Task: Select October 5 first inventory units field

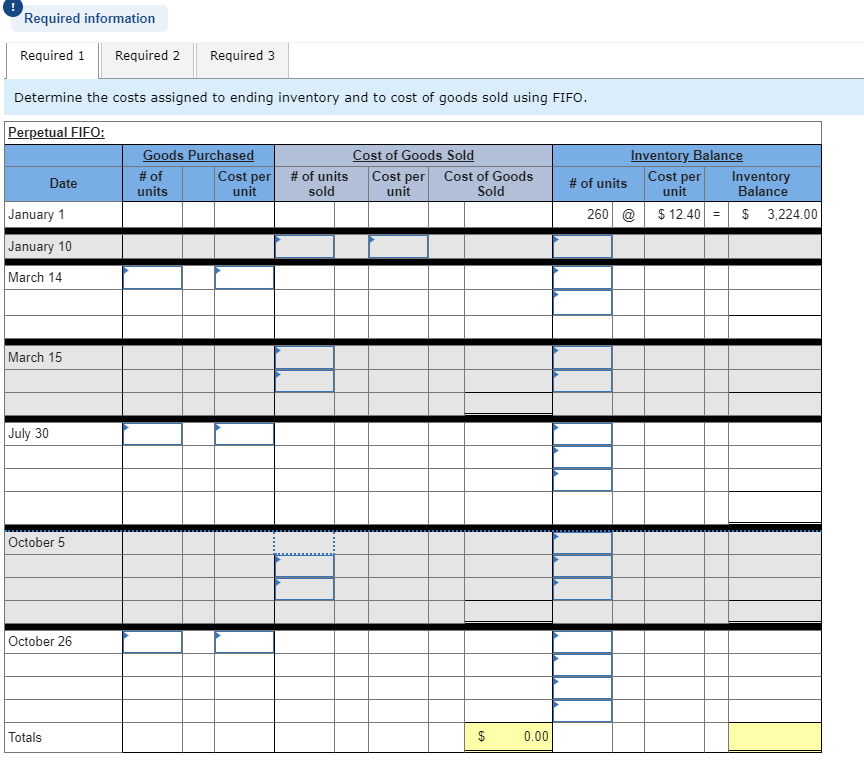Action: tap(582, 543)
